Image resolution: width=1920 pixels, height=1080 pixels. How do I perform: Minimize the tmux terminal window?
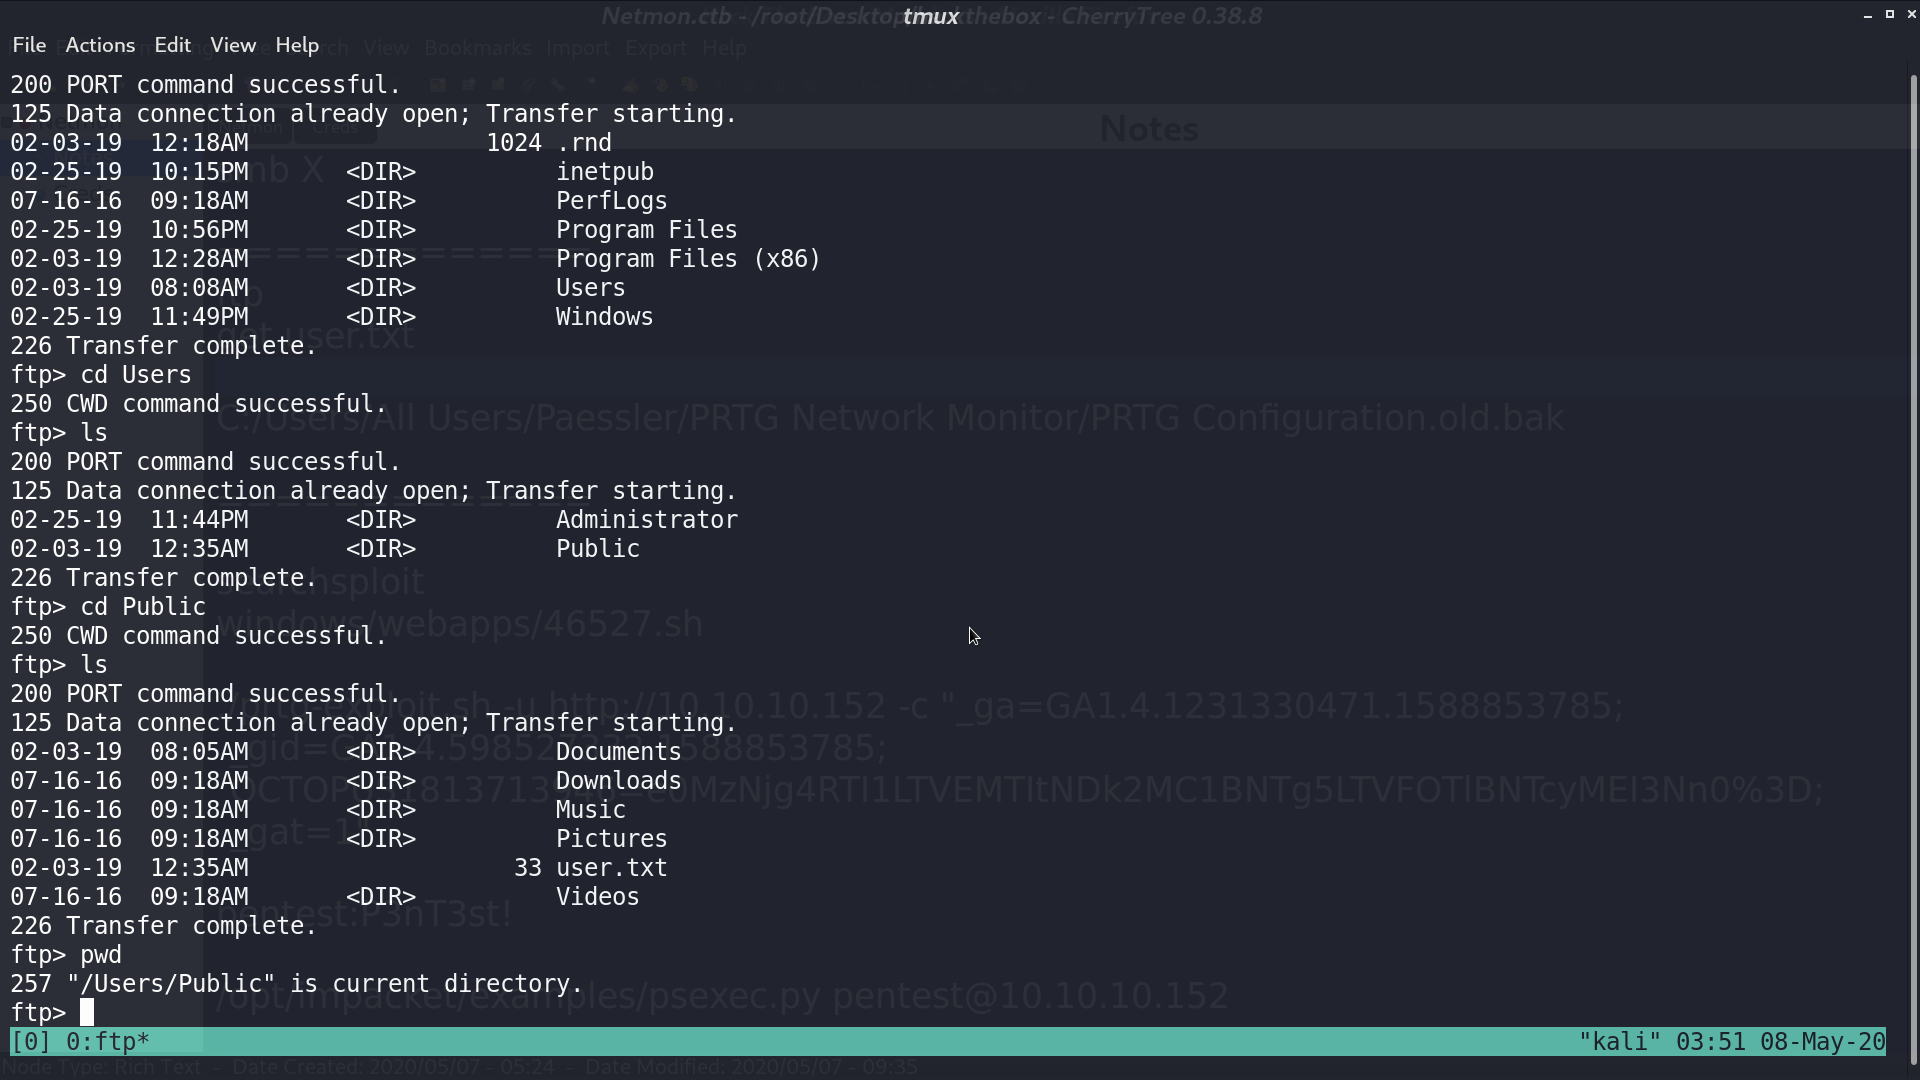pyautogui.click(x=1868, y=15)
